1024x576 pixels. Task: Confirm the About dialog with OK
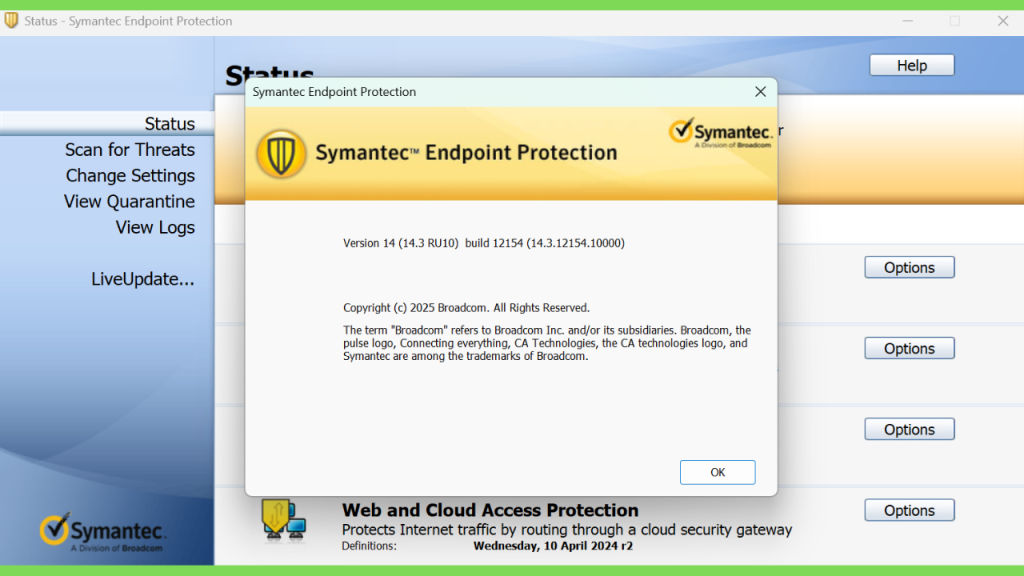(717, 472)
